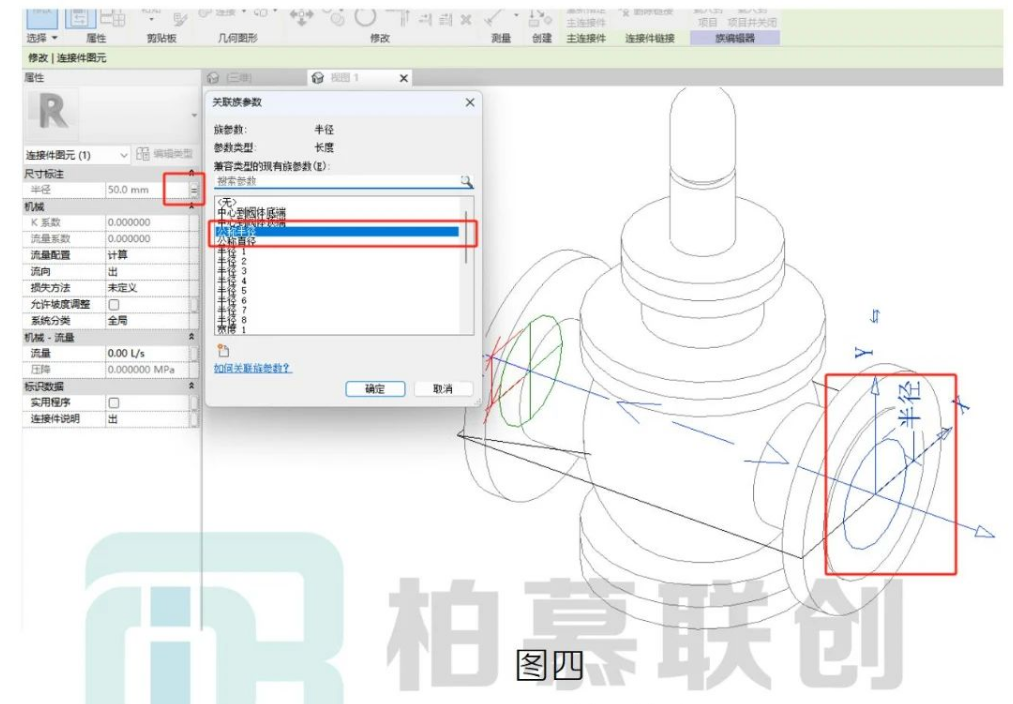The height and width of the screenshot is (704, 1013).
Task: Click the 流量配置 value 计算
Action: coord(147,255)
